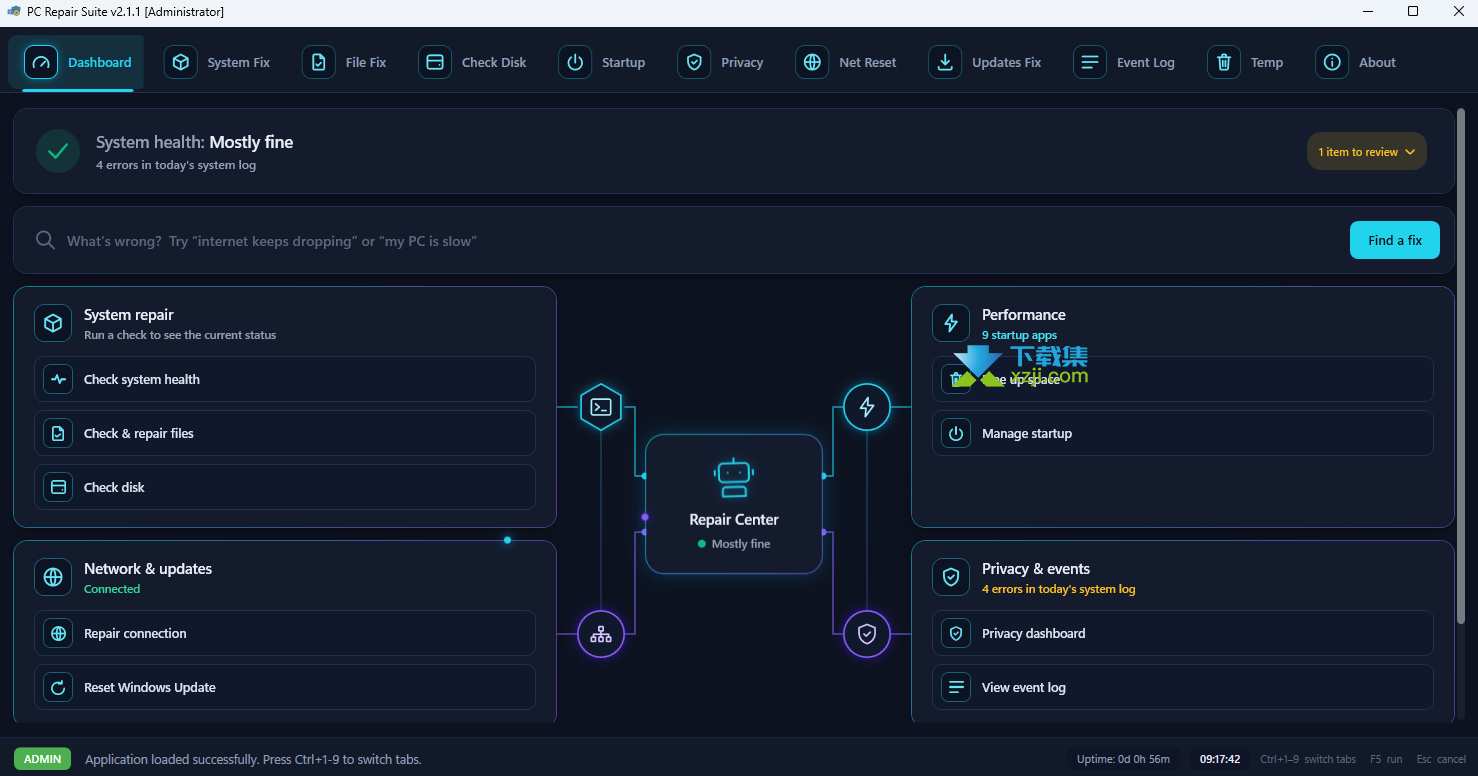
Task: Click the refresh icon beside Reset Windows Update
Action: click(x=58, y=687)
